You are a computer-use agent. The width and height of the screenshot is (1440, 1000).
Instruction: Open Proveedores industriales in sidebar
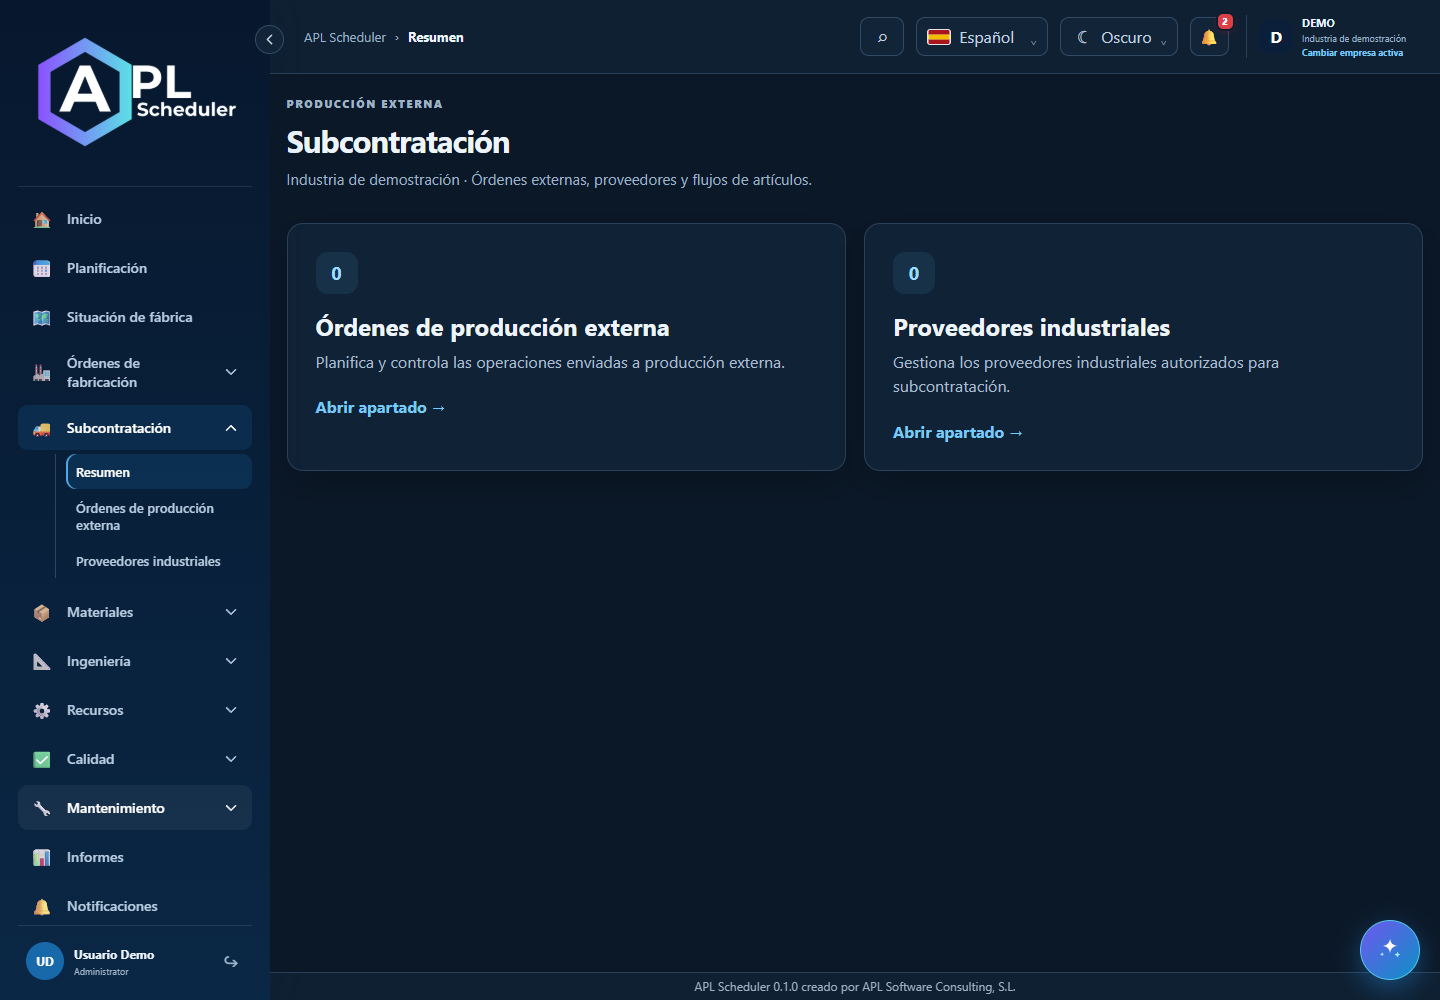point(159,562)
